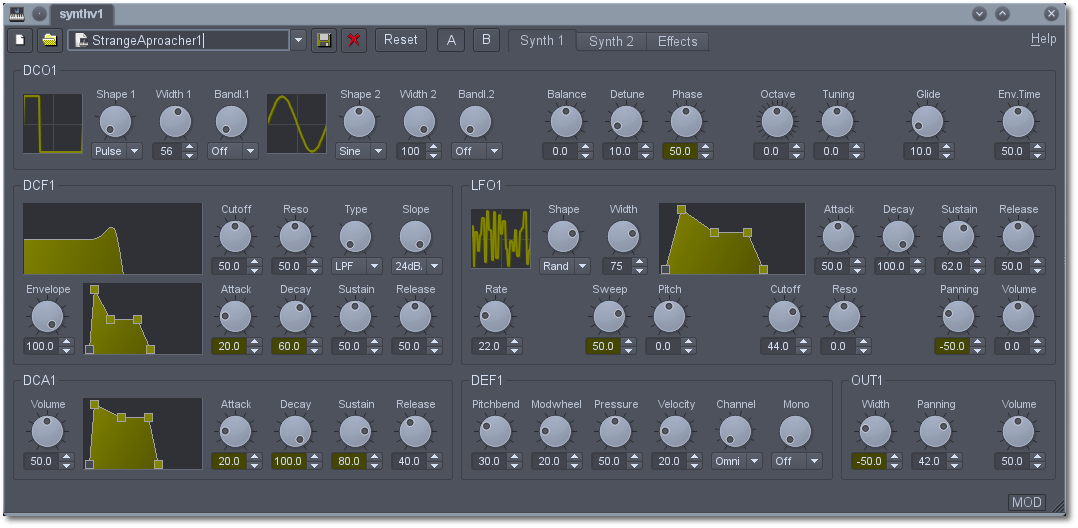Click the DCO1 sine waveform display
Image resolution: width=1078 pixels, height=528 pixels.
297,124
